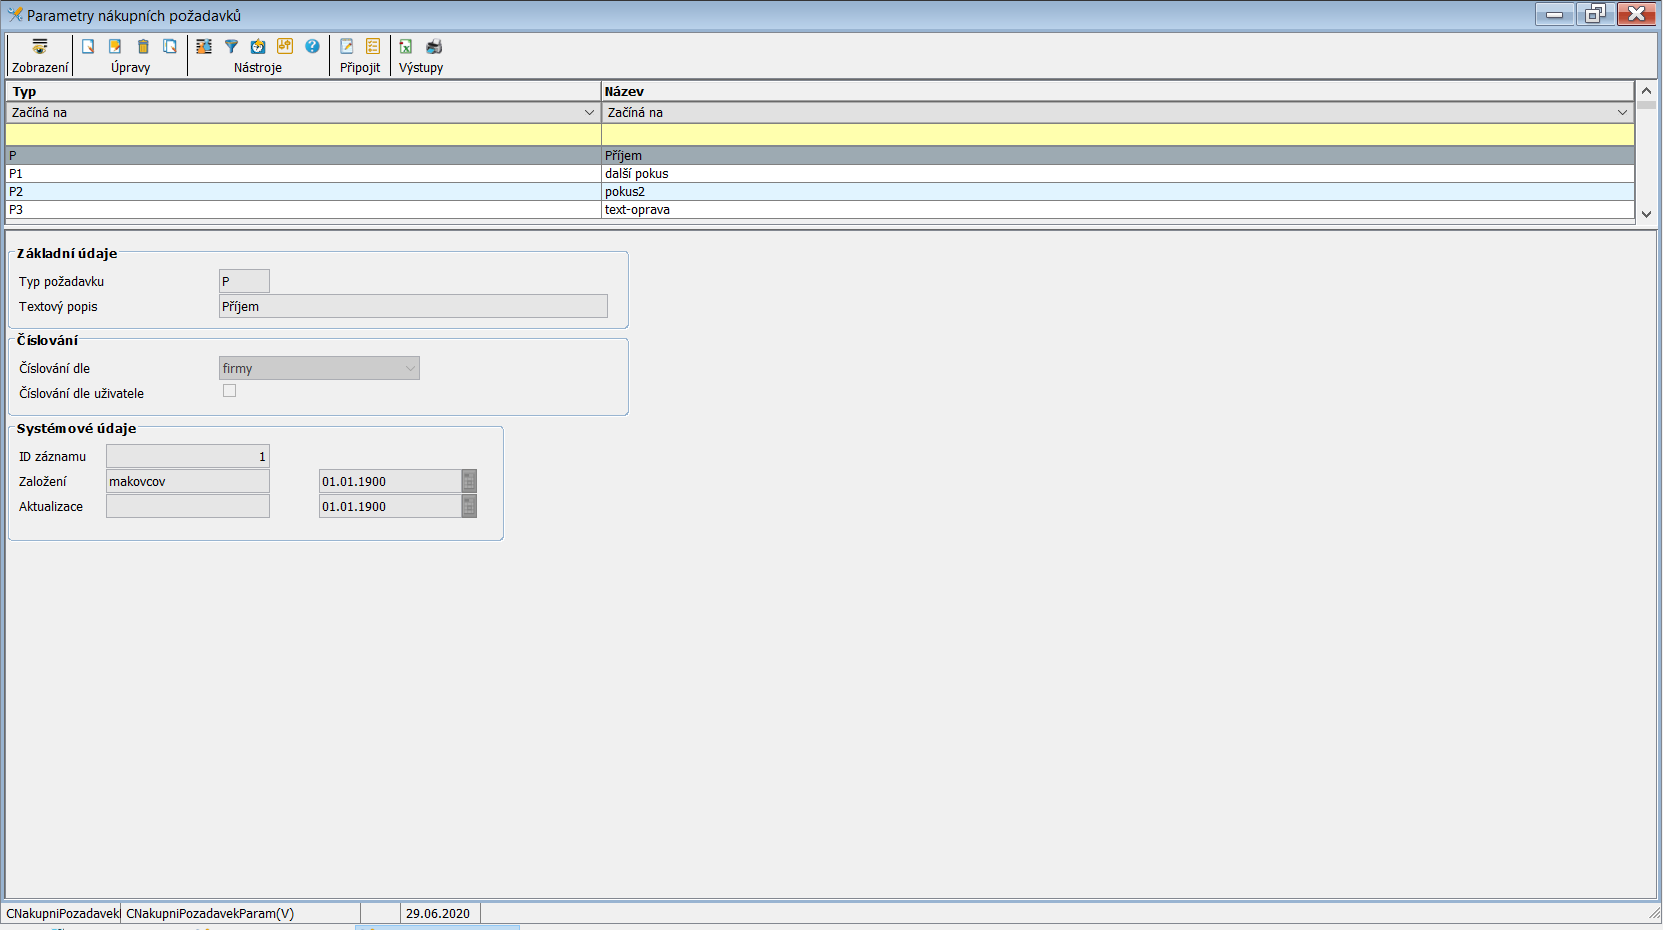The height and width of the screenshot is (930, 1663).
Task: Delete the record using the trash icon
Action: click(143, 47)
